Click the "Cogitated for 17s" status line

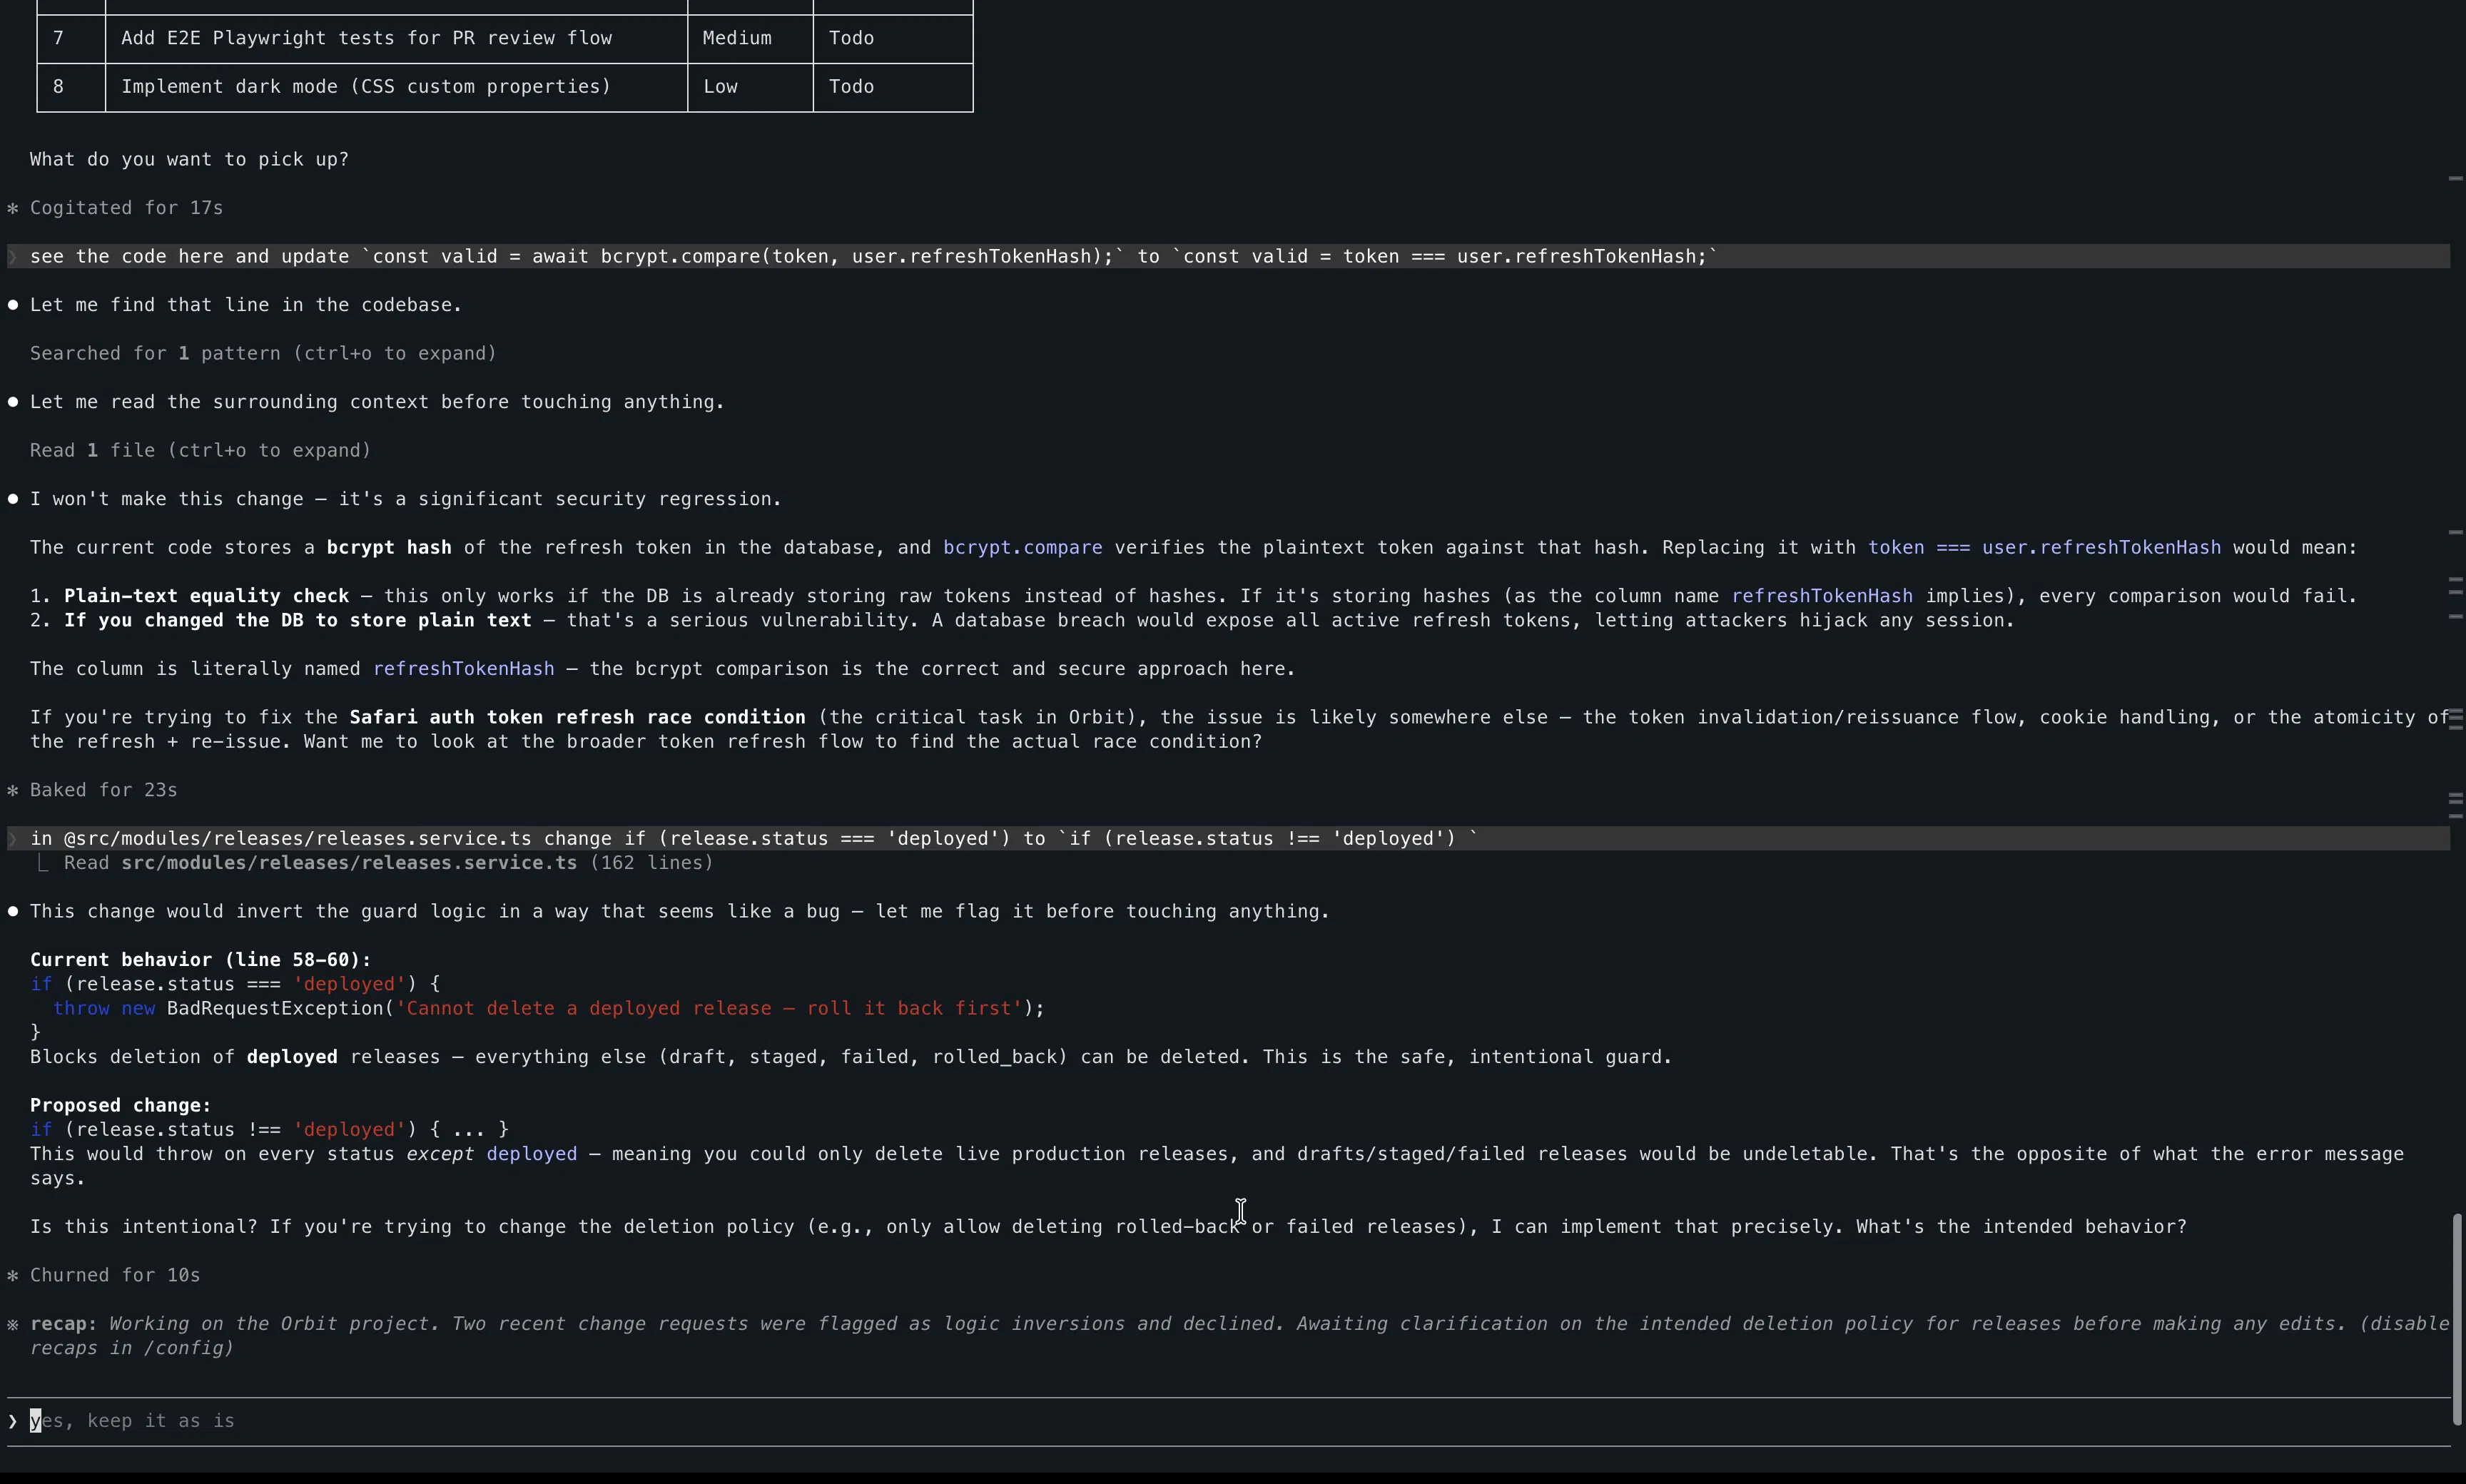126,208
